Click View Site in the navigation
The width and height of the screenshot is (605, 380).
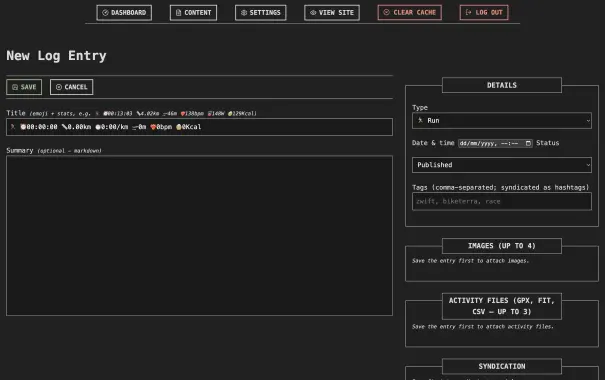point(332,13)
